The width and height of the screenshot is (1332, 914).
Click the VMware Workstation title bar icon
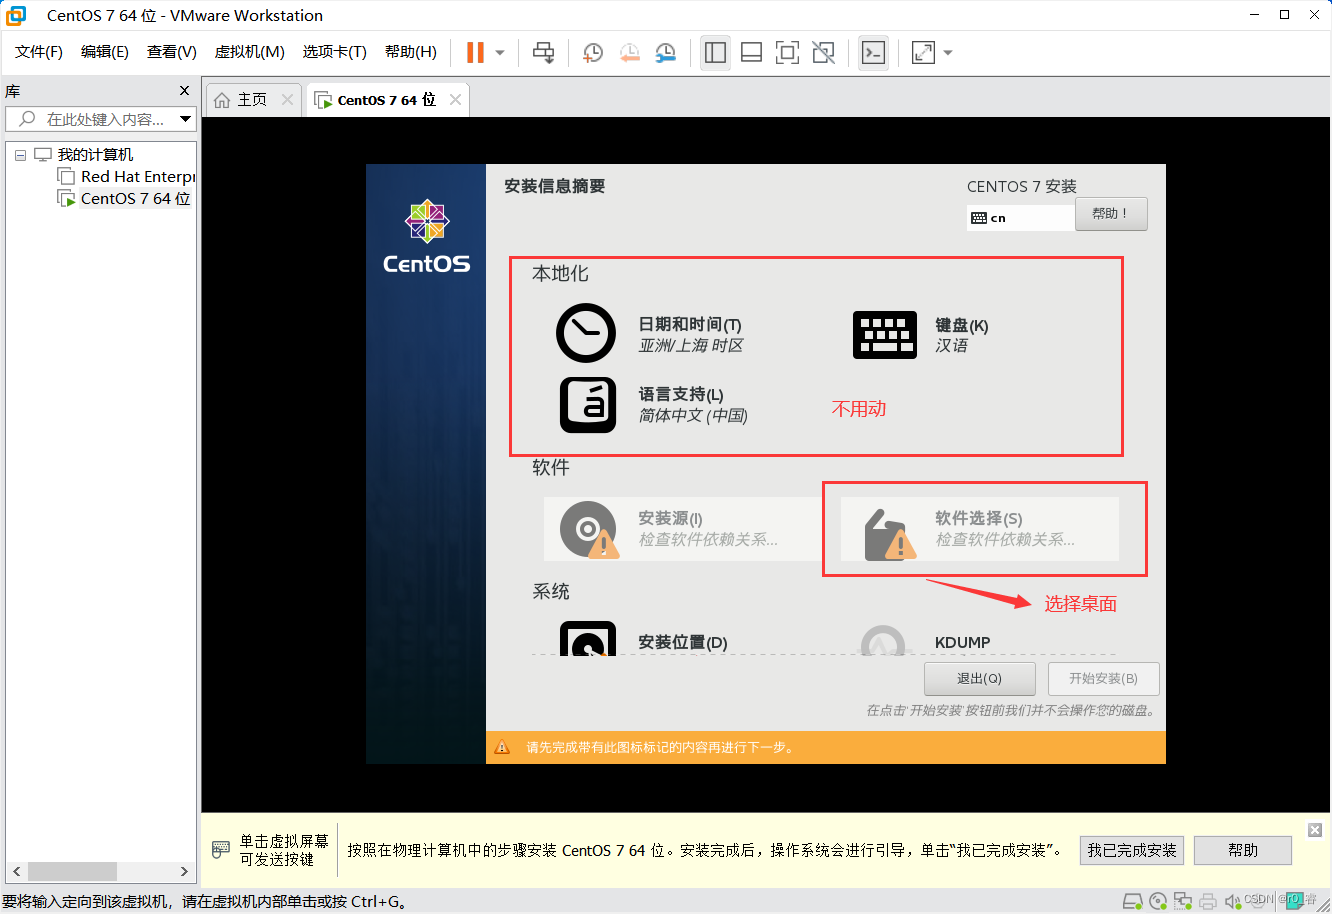pyautogui.click(x=16, y=15)
